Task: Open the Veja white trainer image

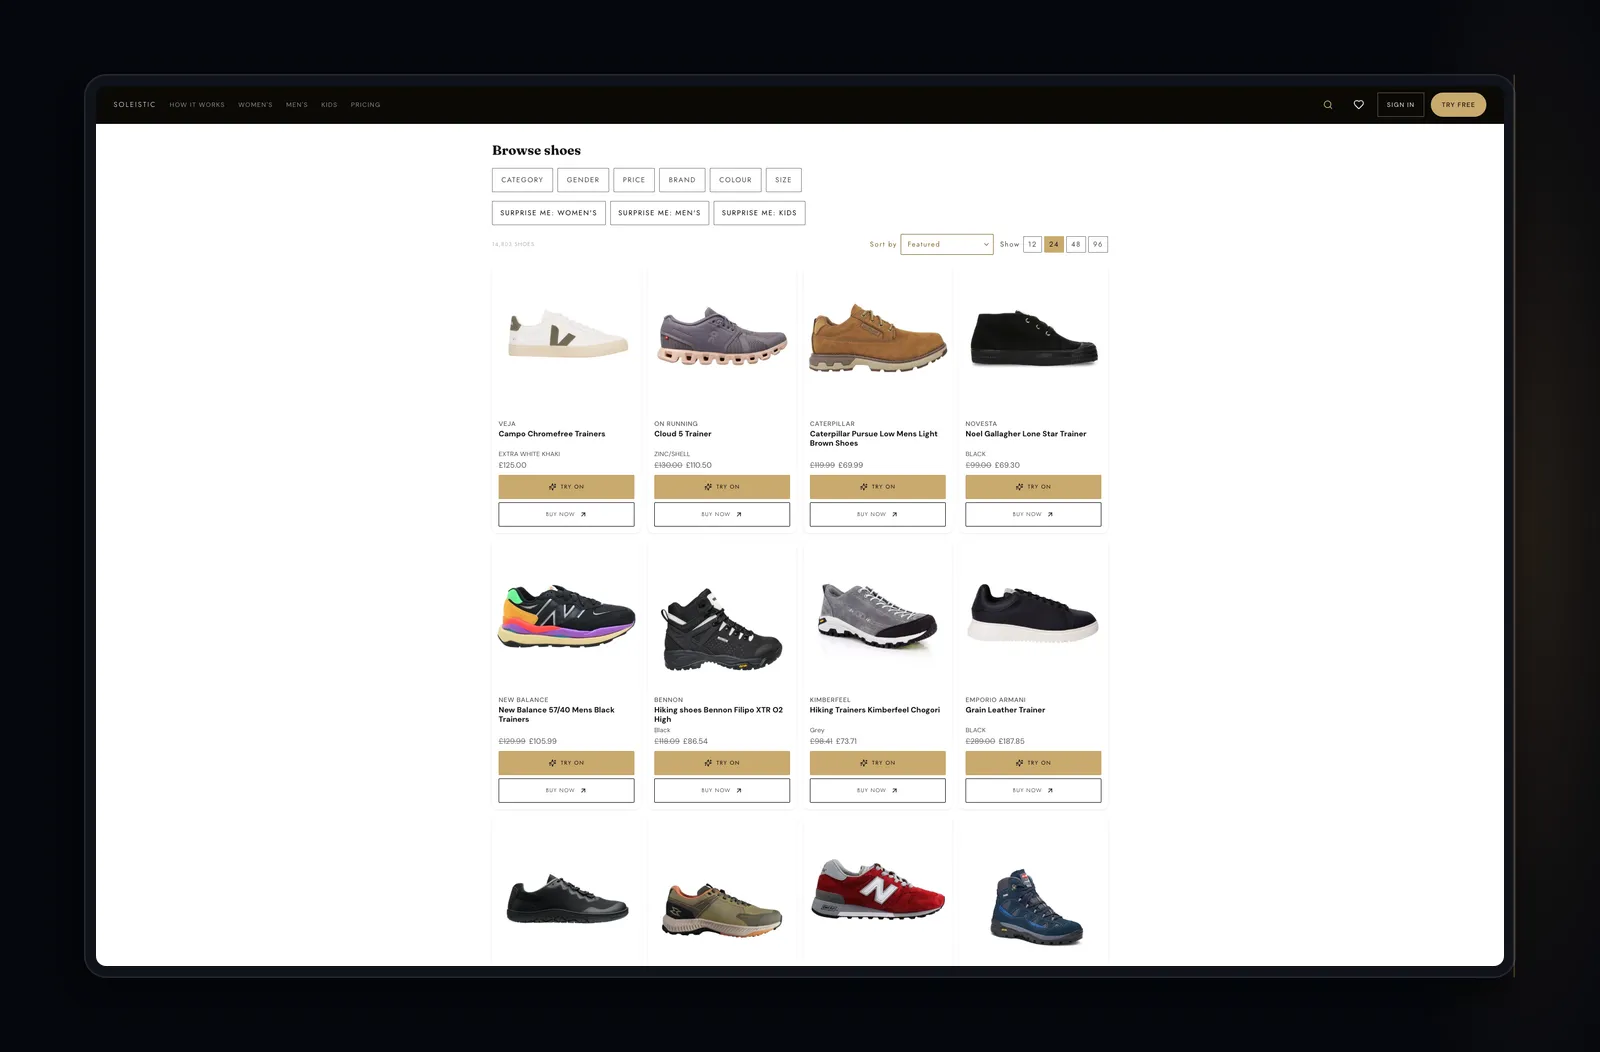Action: point(567,334)
